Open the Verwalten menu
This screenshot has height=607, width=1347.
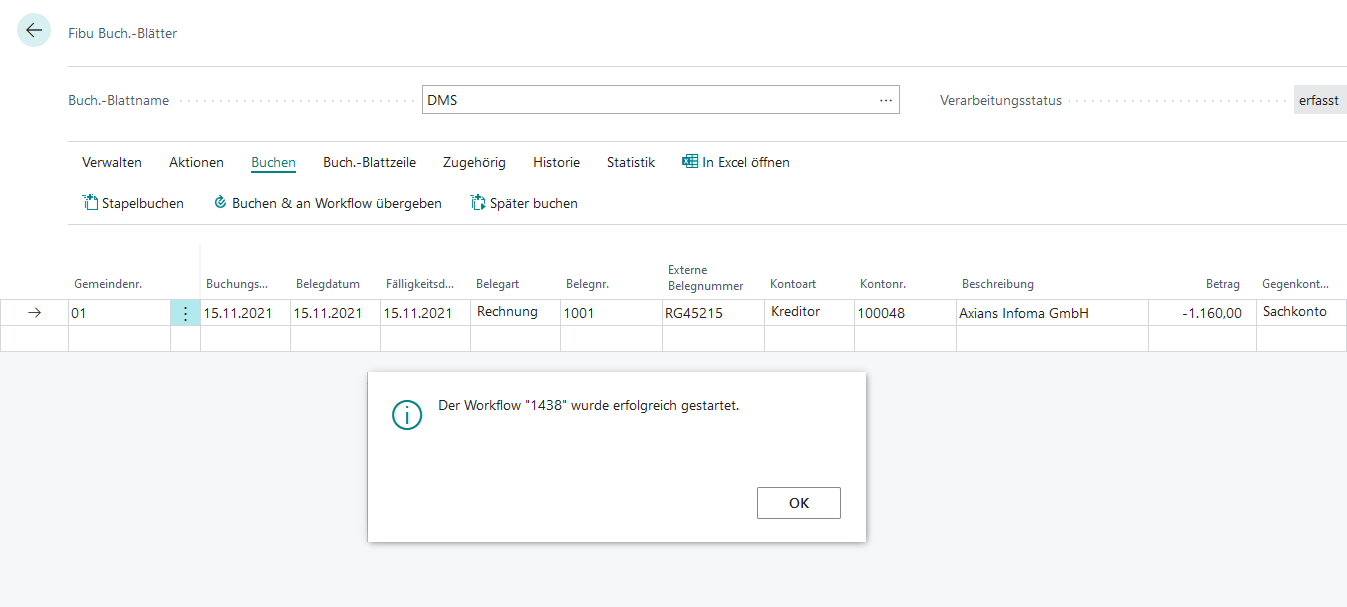[112, 162]
